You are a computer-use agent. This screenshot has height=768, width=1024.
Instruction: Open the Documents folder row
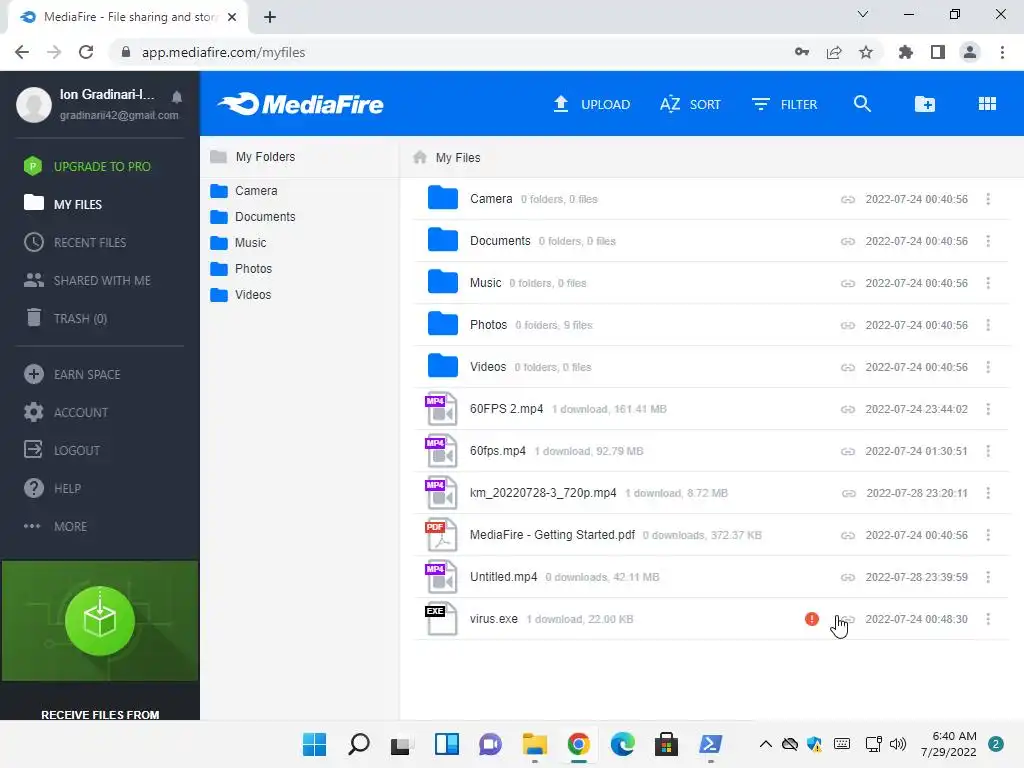click(x=711, y=241)
